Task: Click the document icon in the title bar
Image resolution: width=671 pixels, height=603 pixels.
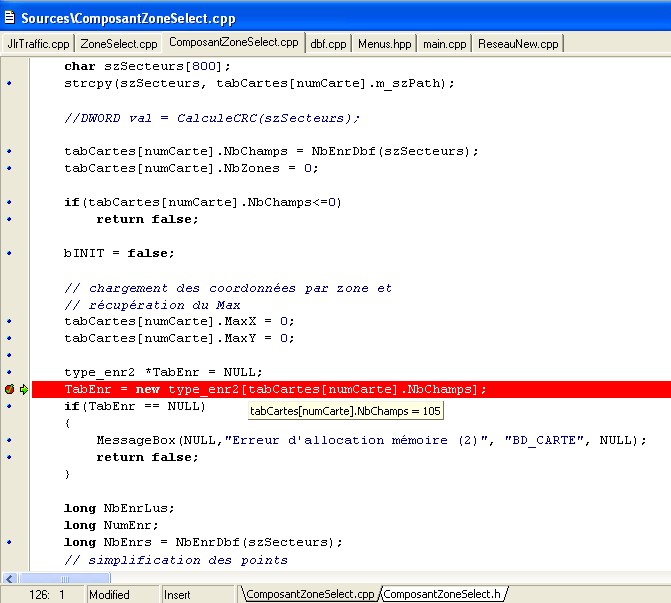Action: (x=9, y=18)
